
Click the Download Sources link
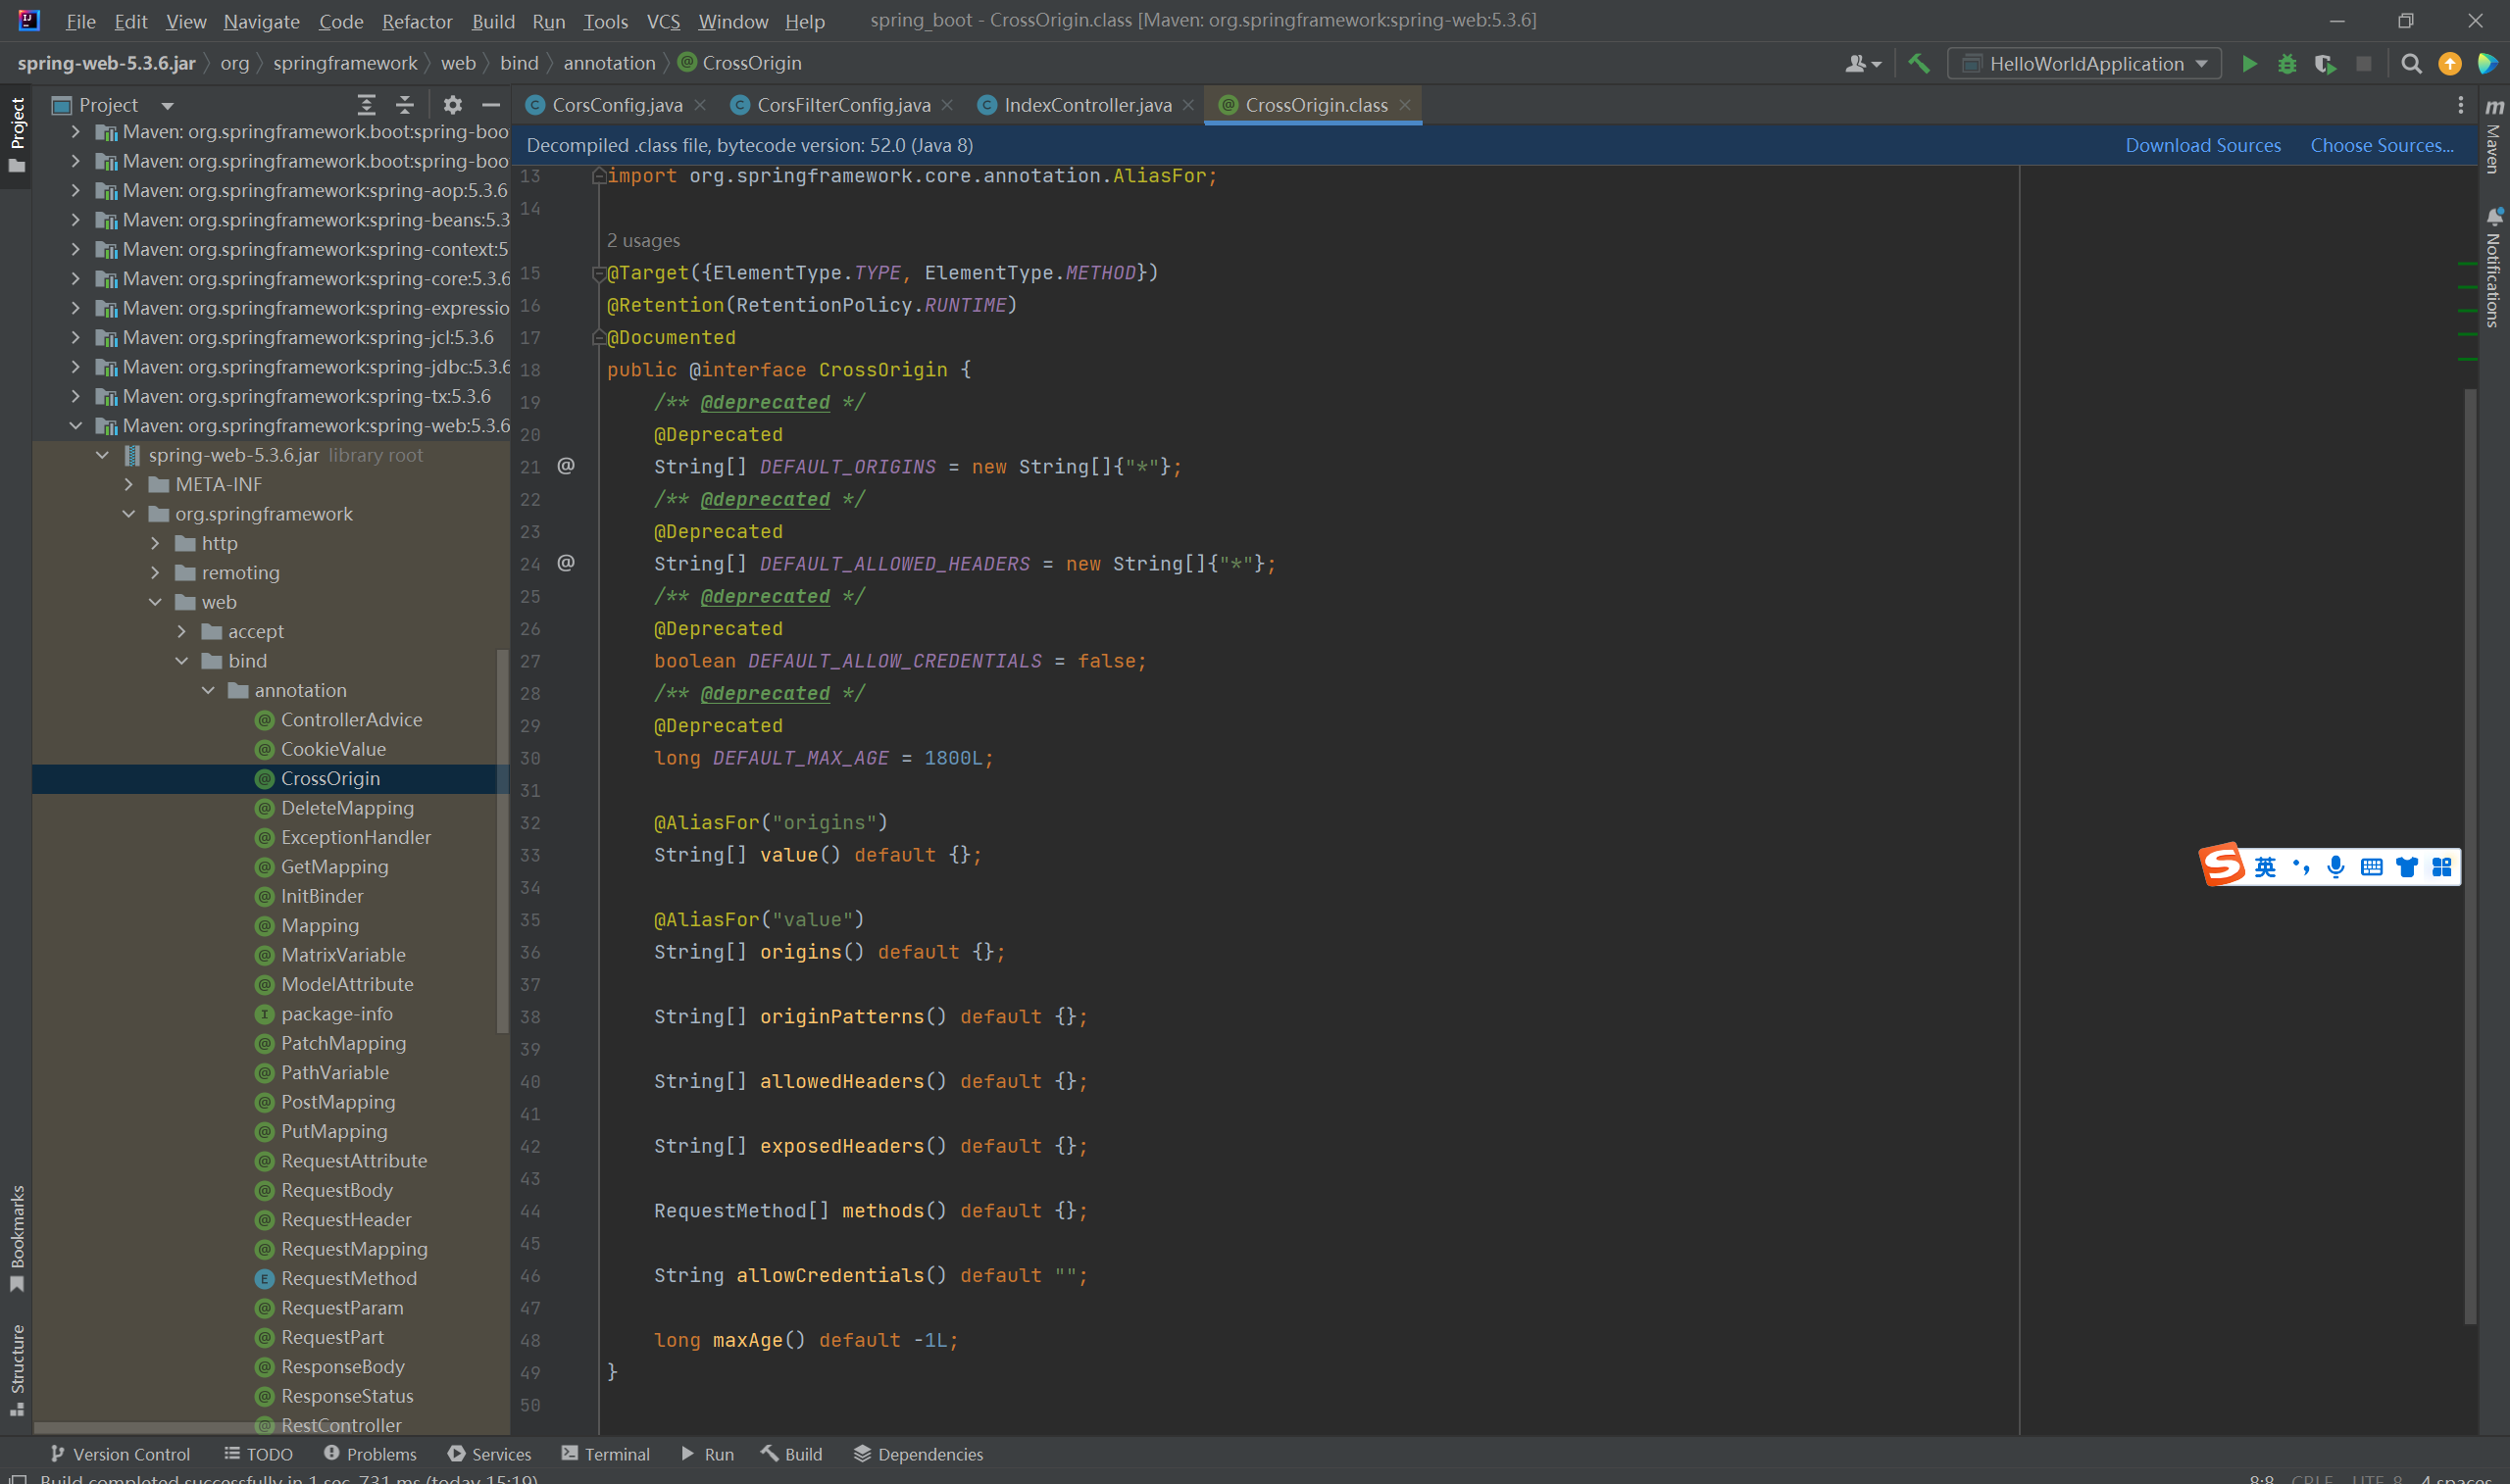[2202, 145]
